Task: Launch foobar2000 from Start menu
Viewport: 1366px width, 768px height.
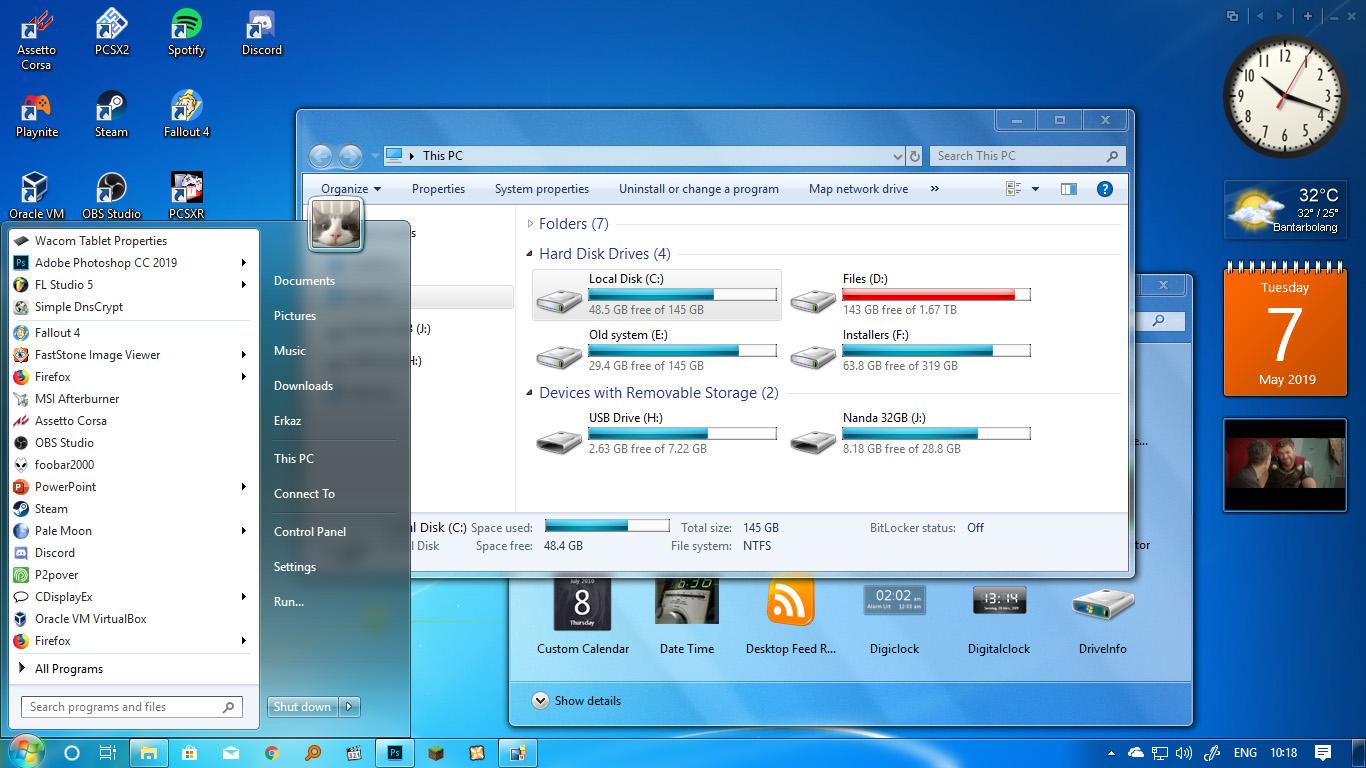Action: pyautogui.click(x=131, y=465)
